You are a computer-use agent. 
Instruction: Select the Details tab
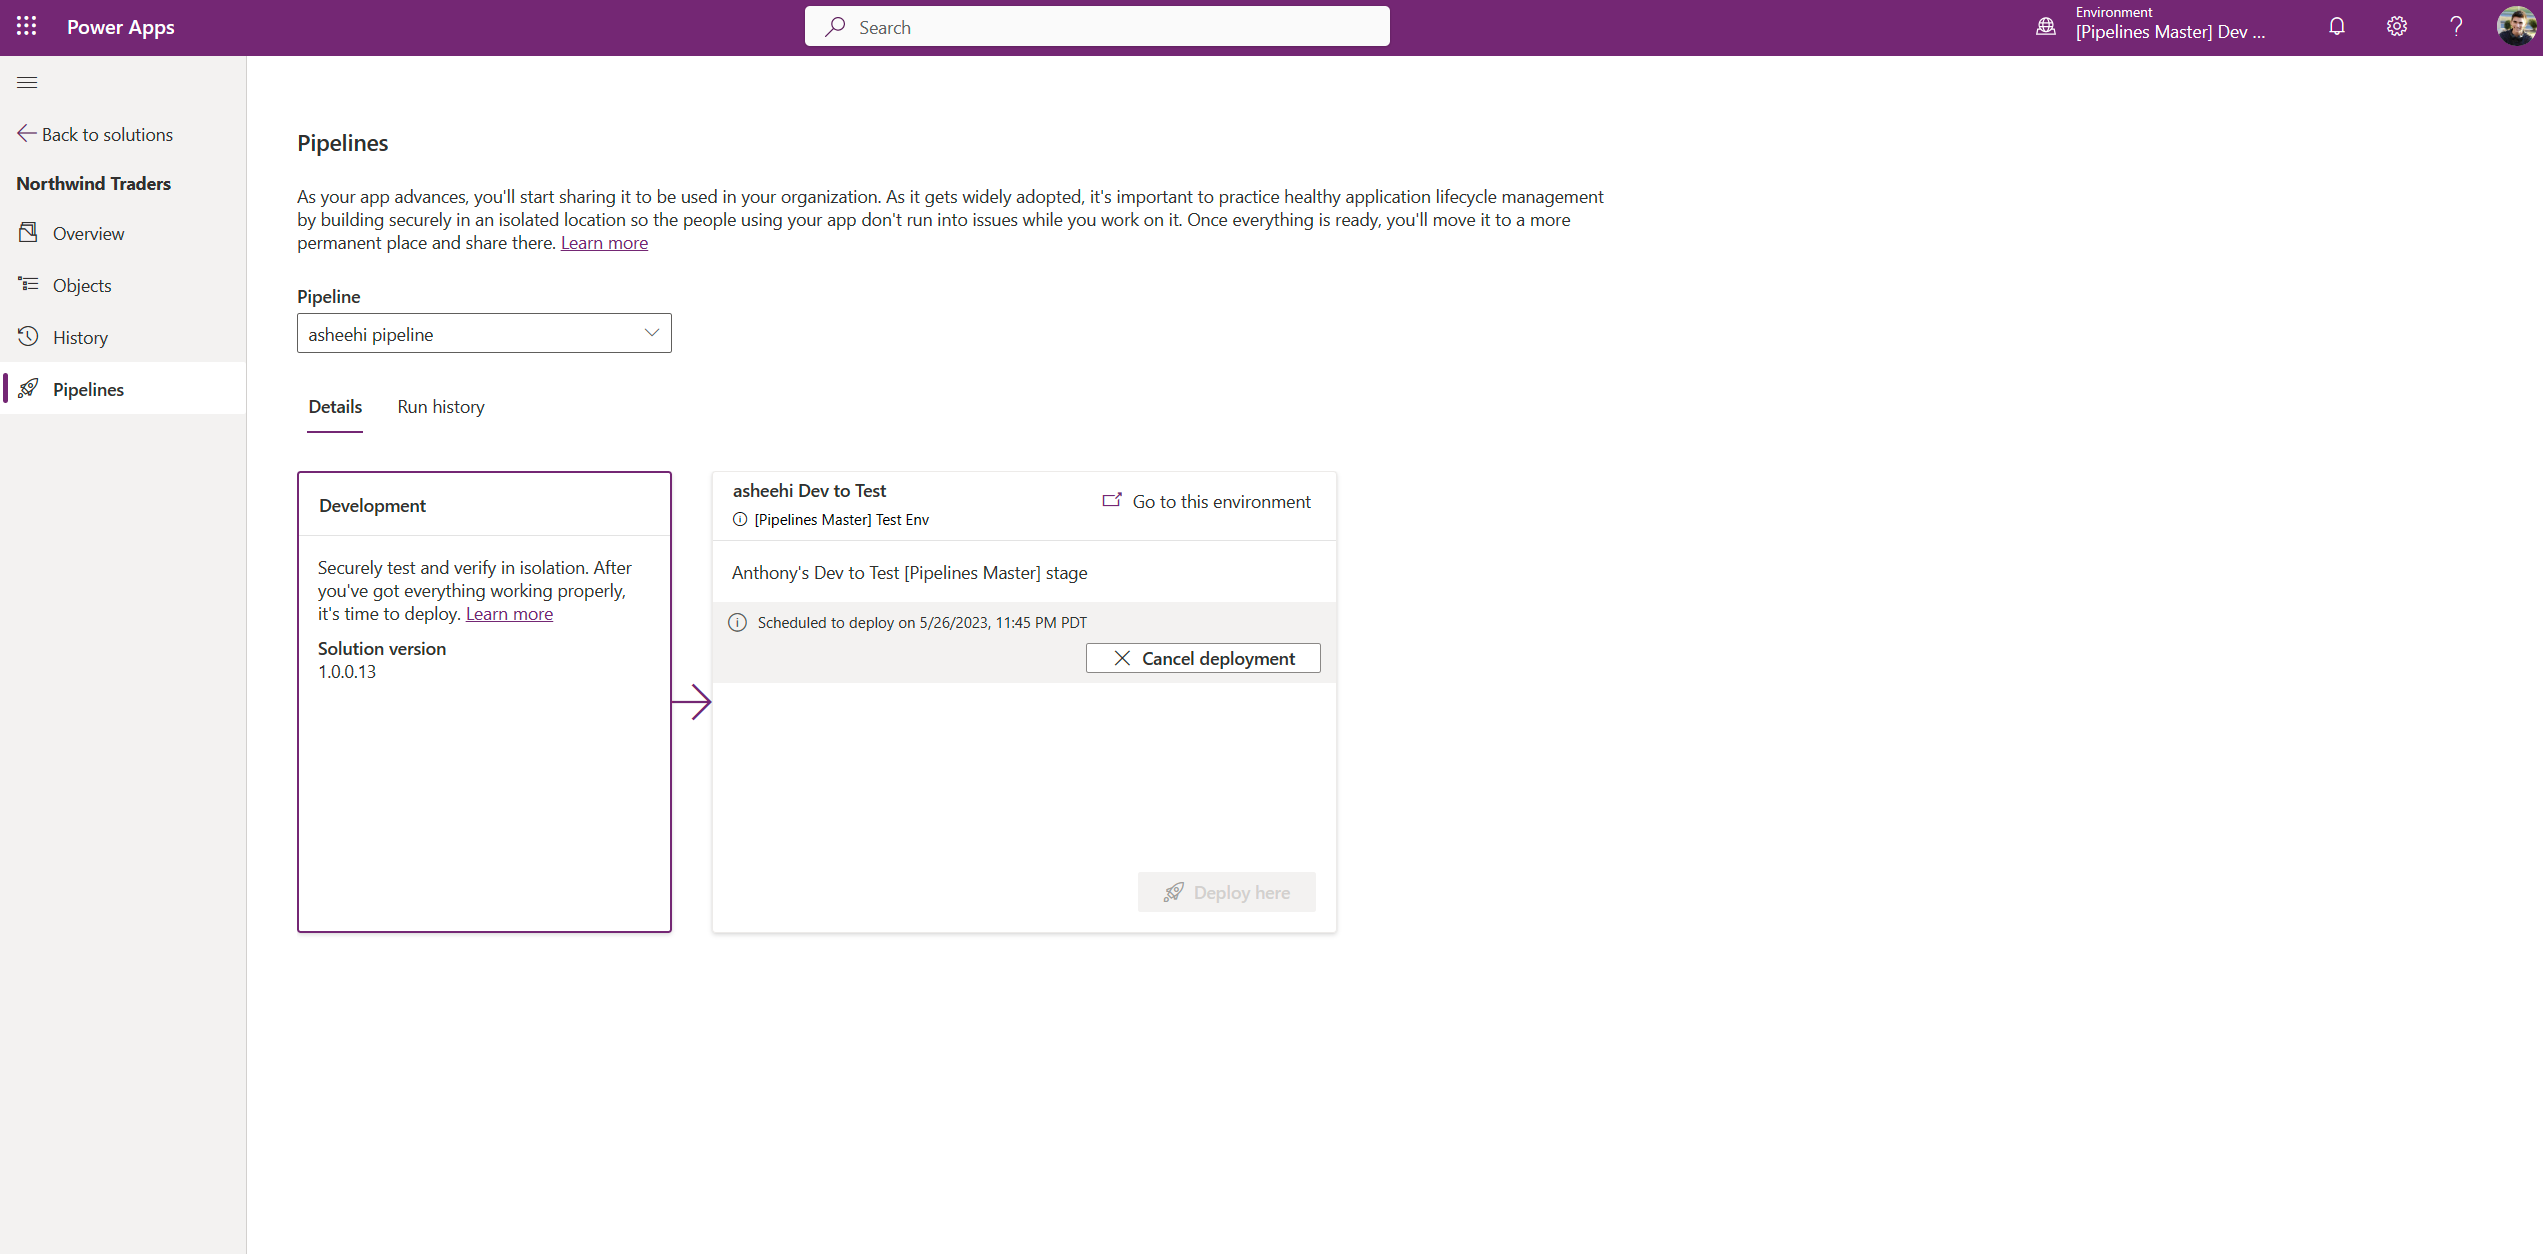pos(336,406)
